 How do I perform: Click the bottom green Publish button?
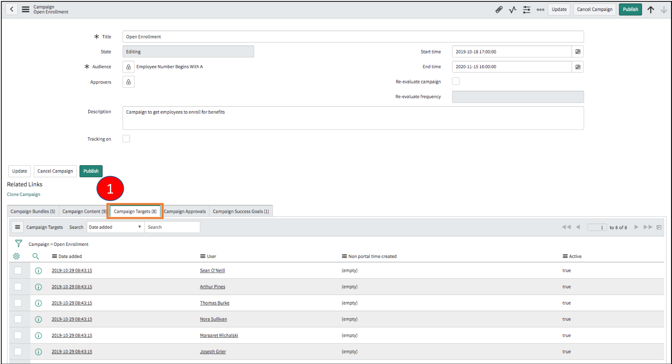tap(91, 171)
